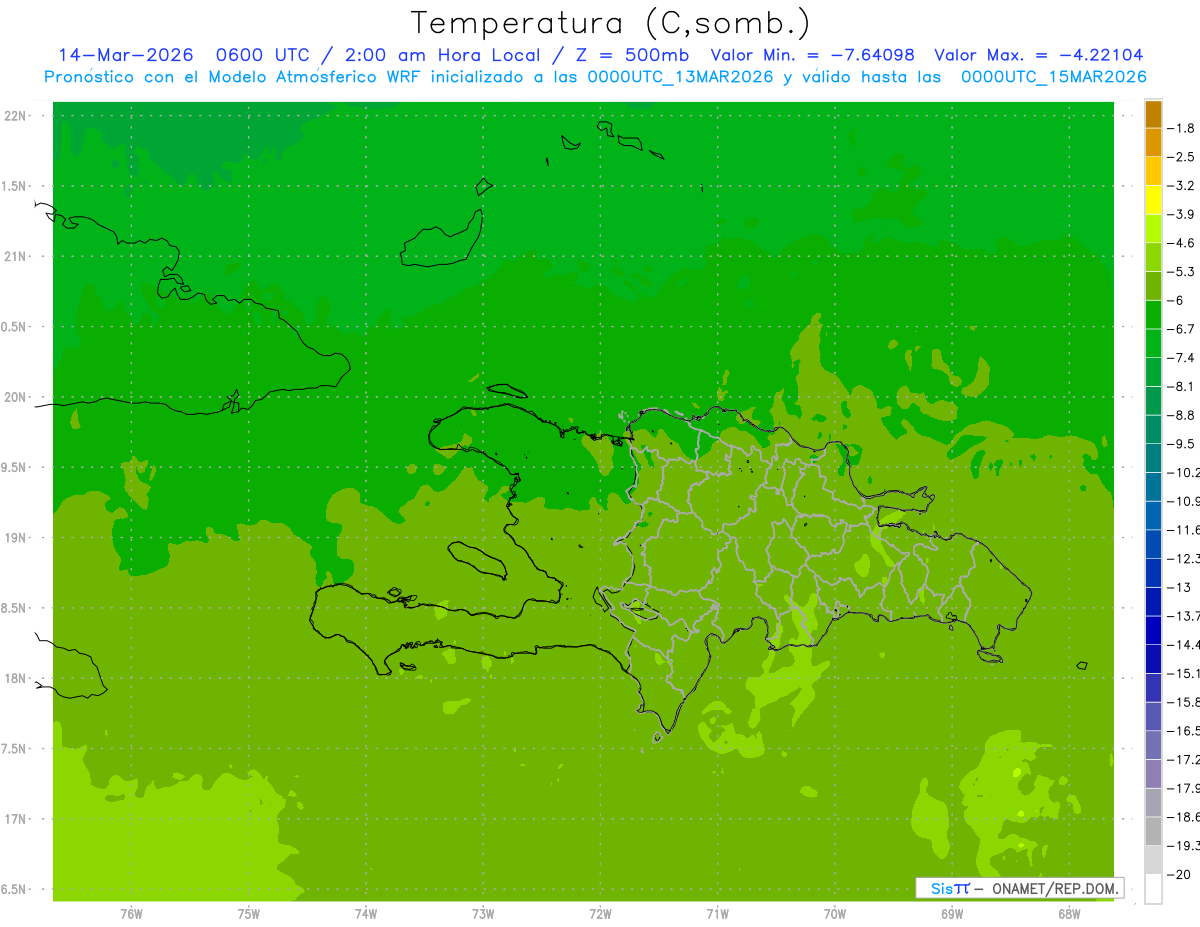
Task: Click the '-13' color scale label
Action: pyautogui.click(x=1181, y=587)
